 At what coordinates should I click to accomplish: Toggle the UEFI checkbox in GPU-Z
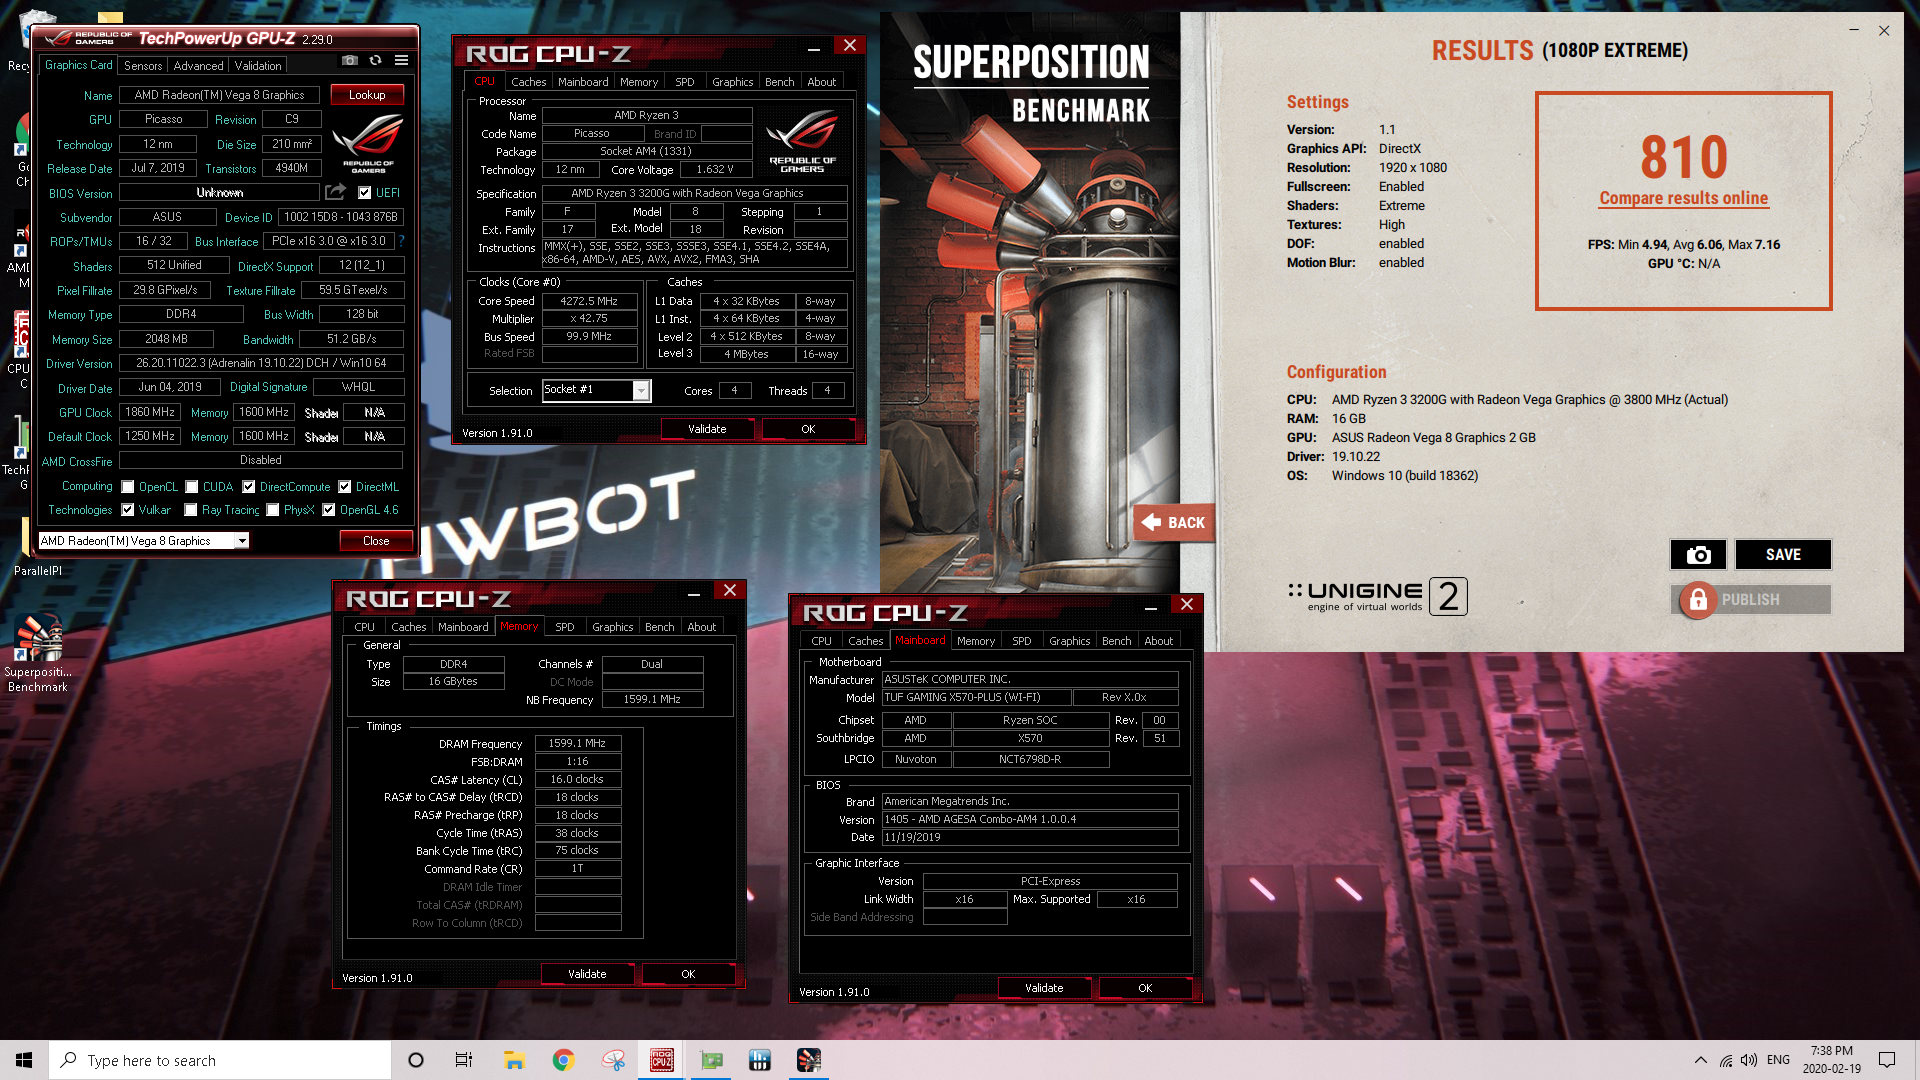pyautogui.click(x=365, y=193)
